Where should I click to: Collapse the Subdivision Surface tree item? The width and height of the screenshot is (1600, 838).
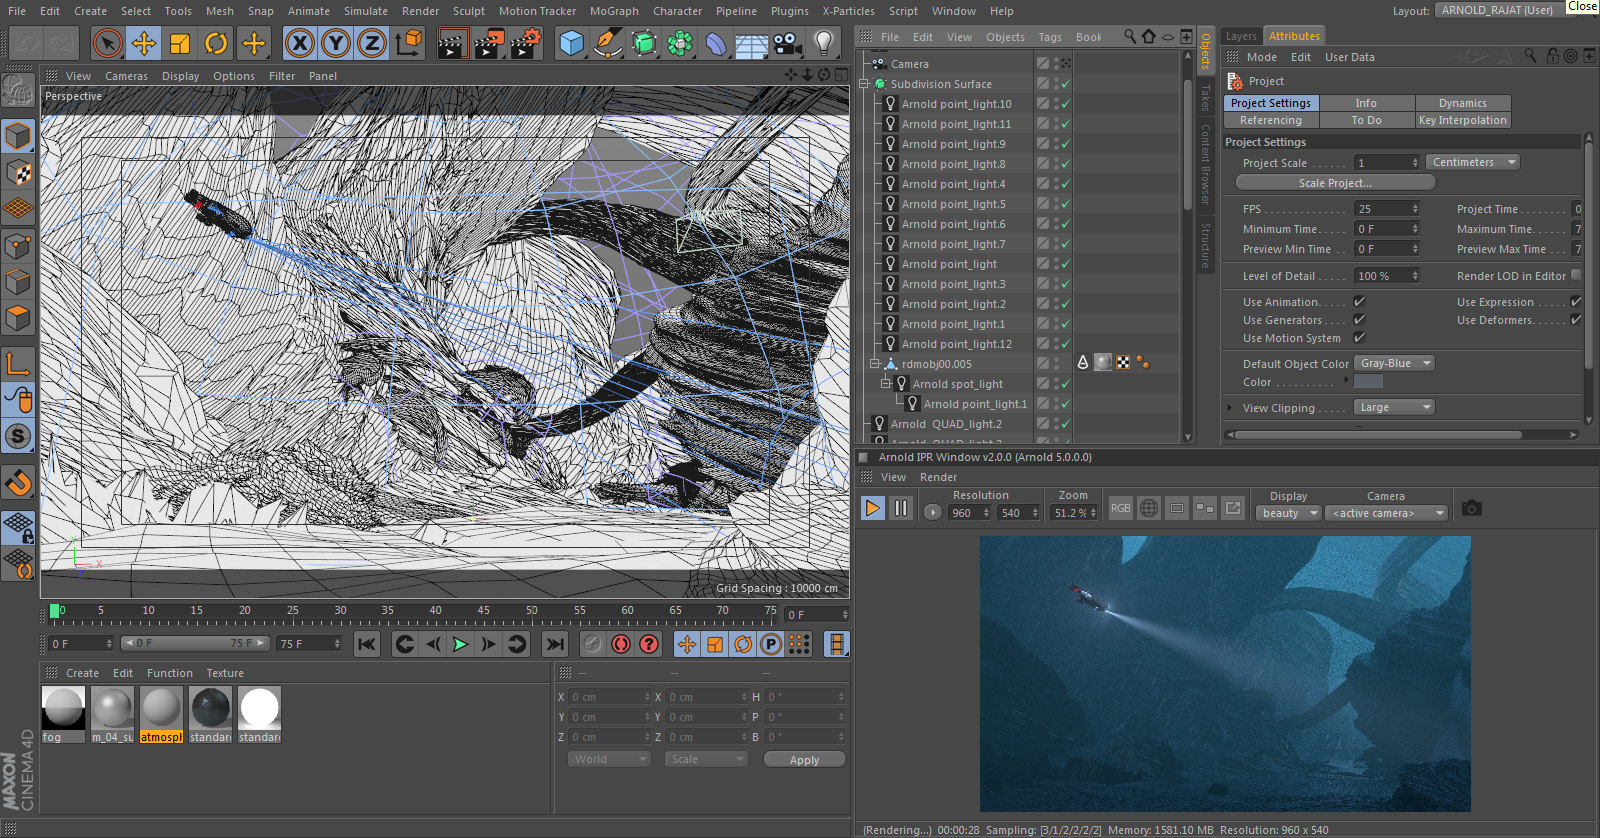(864, 84)
